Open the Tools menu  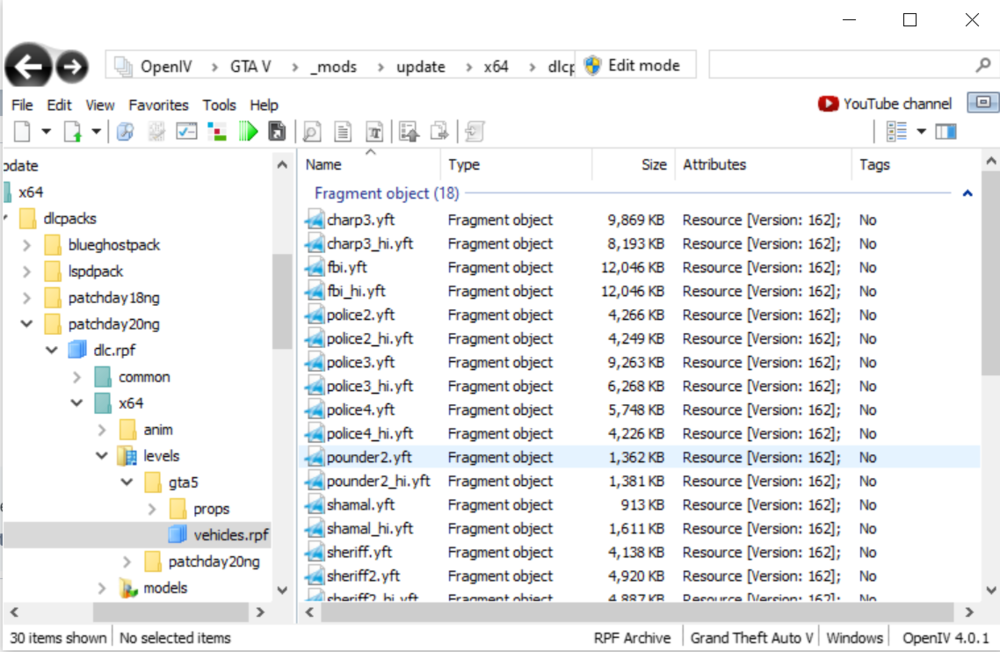tap(219, 105)
